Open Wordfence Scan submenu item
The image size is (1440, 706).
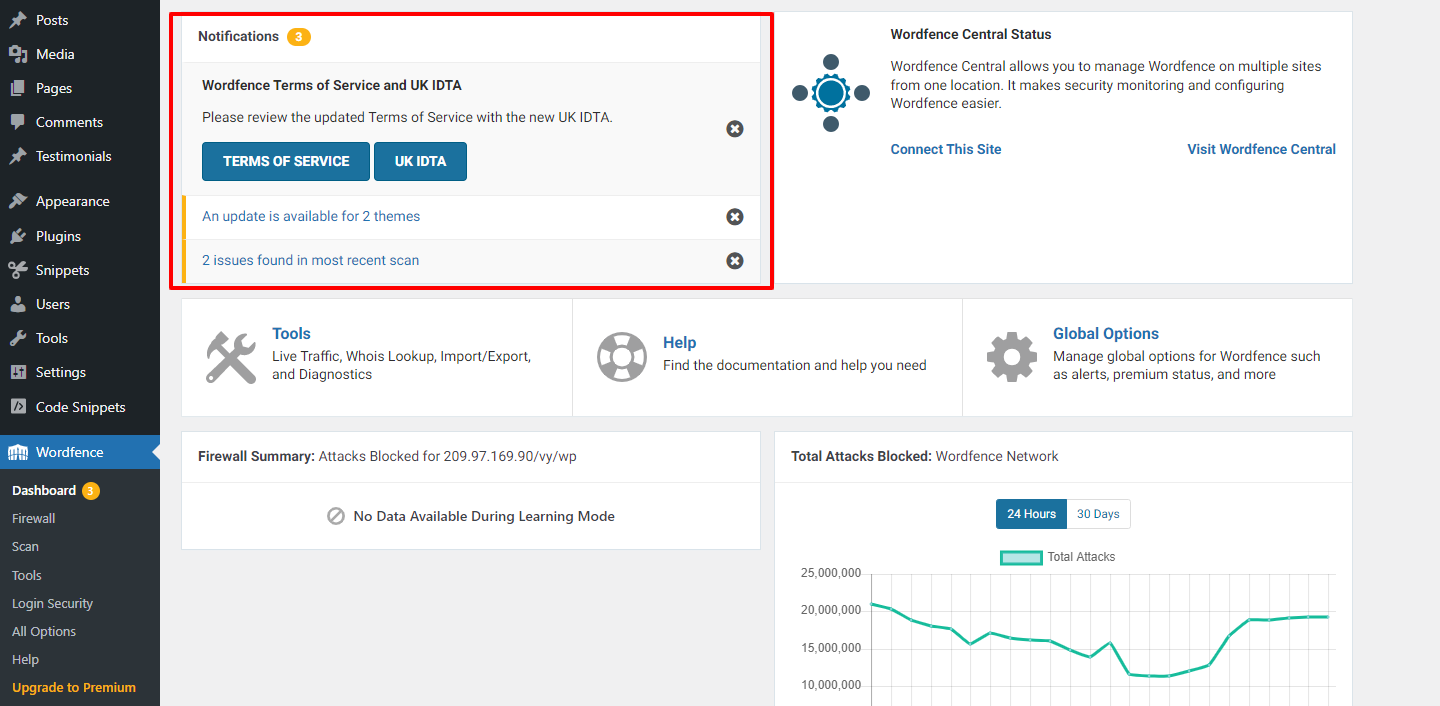tap(26, 547)
